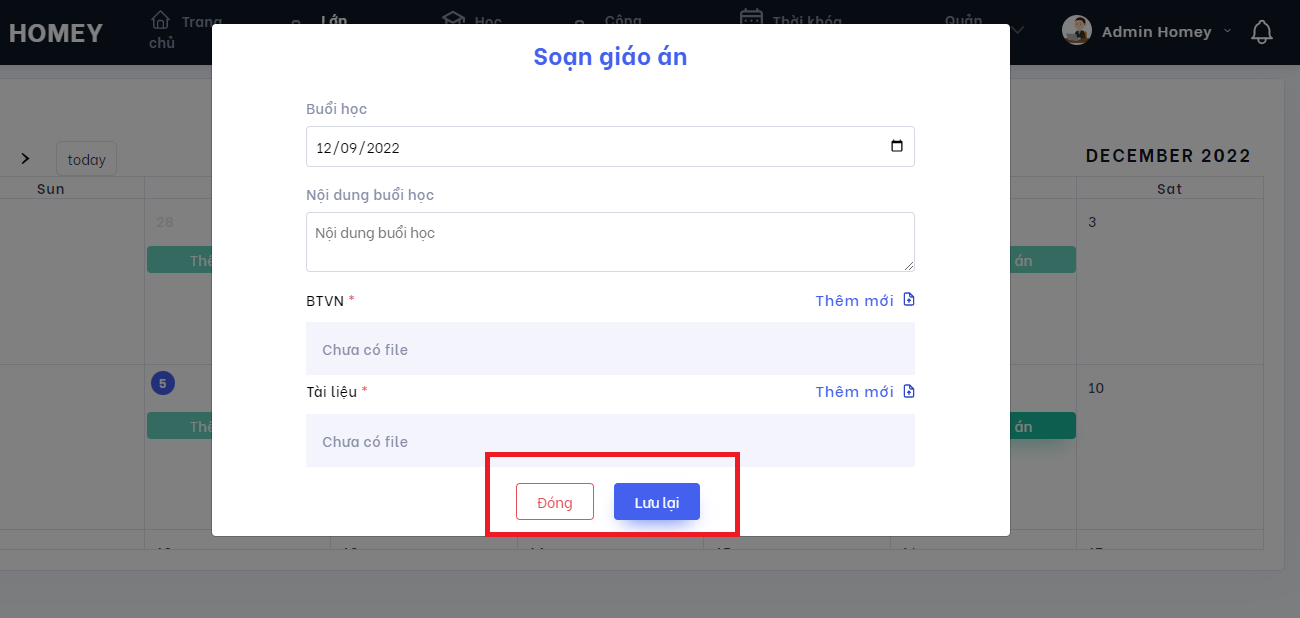Click inside the Nội dung buổi học textarea
Screen dimensions: 1300x618
(x=610, y=241)
